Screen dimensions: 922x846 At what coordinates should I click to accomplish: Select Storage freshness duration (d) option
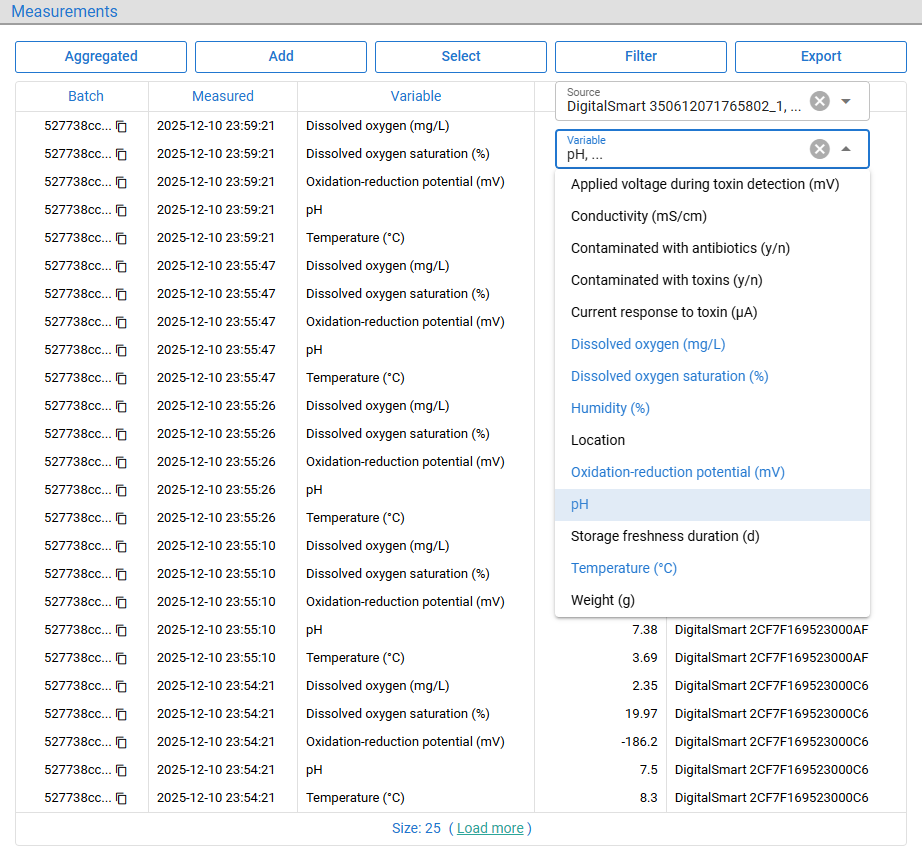(712, 536)
